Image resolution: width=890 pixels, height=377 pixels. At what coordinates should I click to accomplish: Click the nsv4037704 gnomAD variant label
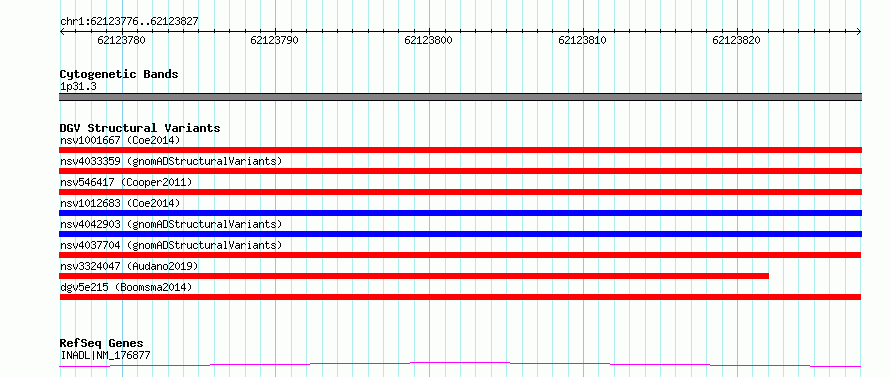click(x=171, y=245)
